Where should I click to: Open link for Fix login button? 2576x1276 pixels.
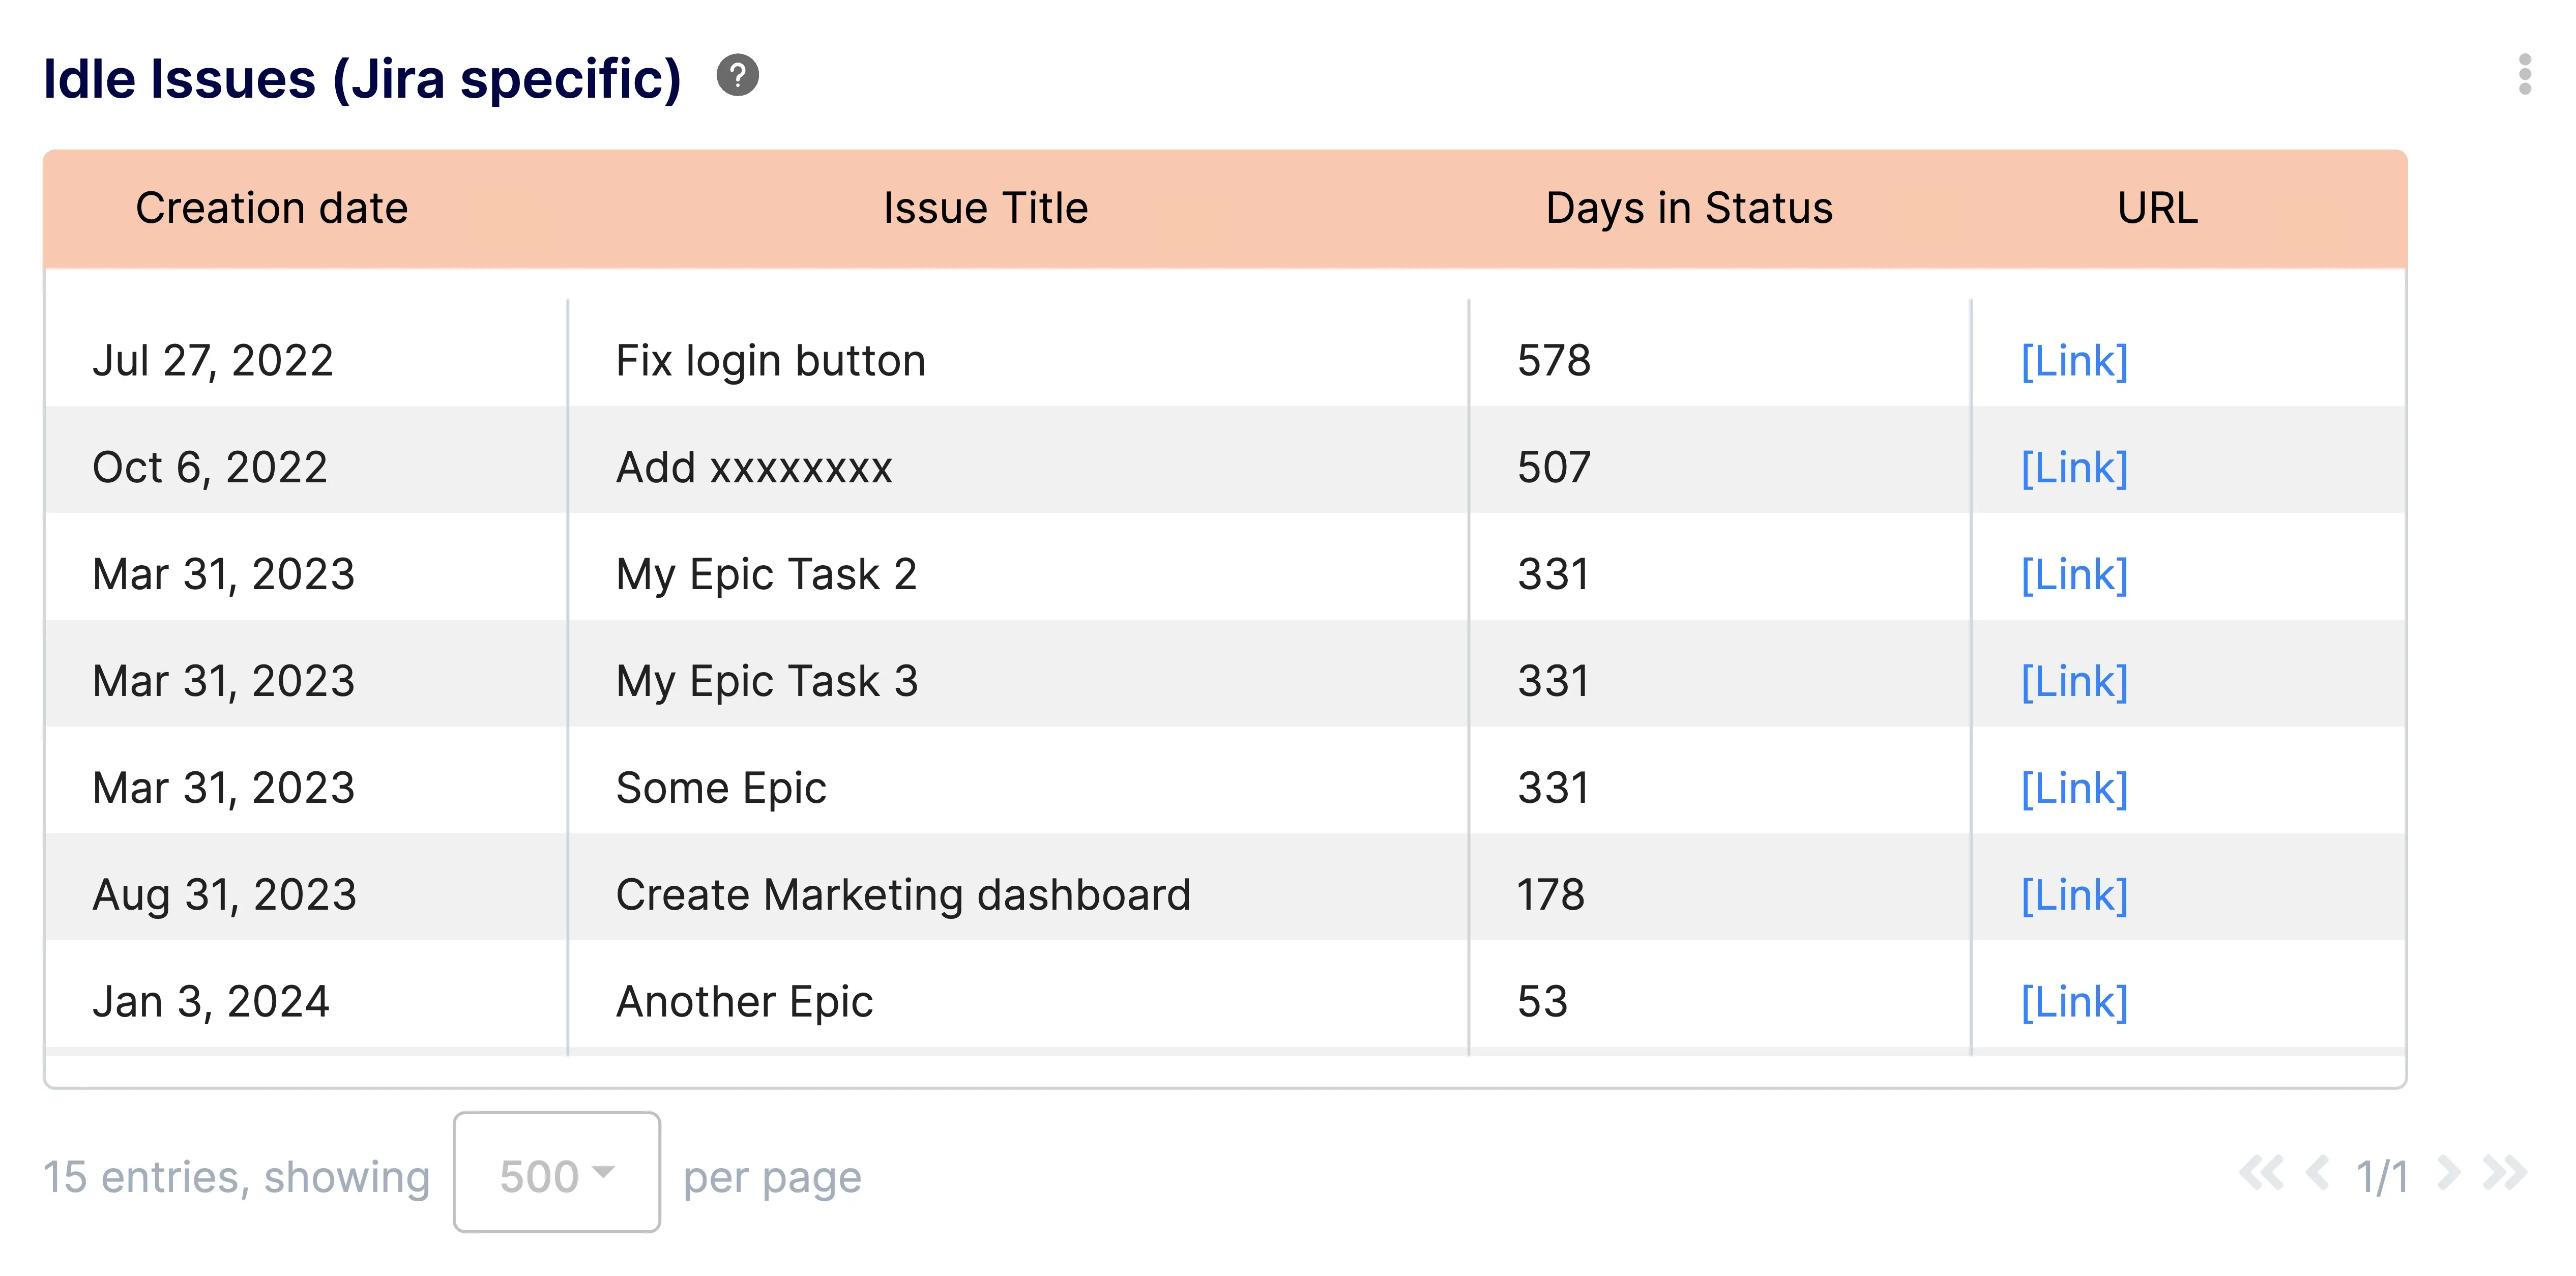(x=2074, y=361)
